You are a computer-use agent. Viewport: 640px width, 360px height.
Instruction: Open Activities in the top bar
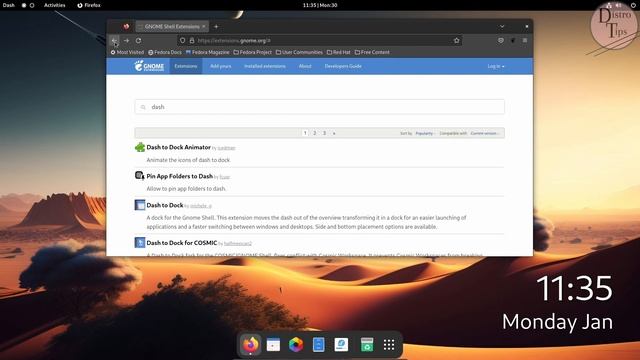pyautogui.click(x=54, y=5)
